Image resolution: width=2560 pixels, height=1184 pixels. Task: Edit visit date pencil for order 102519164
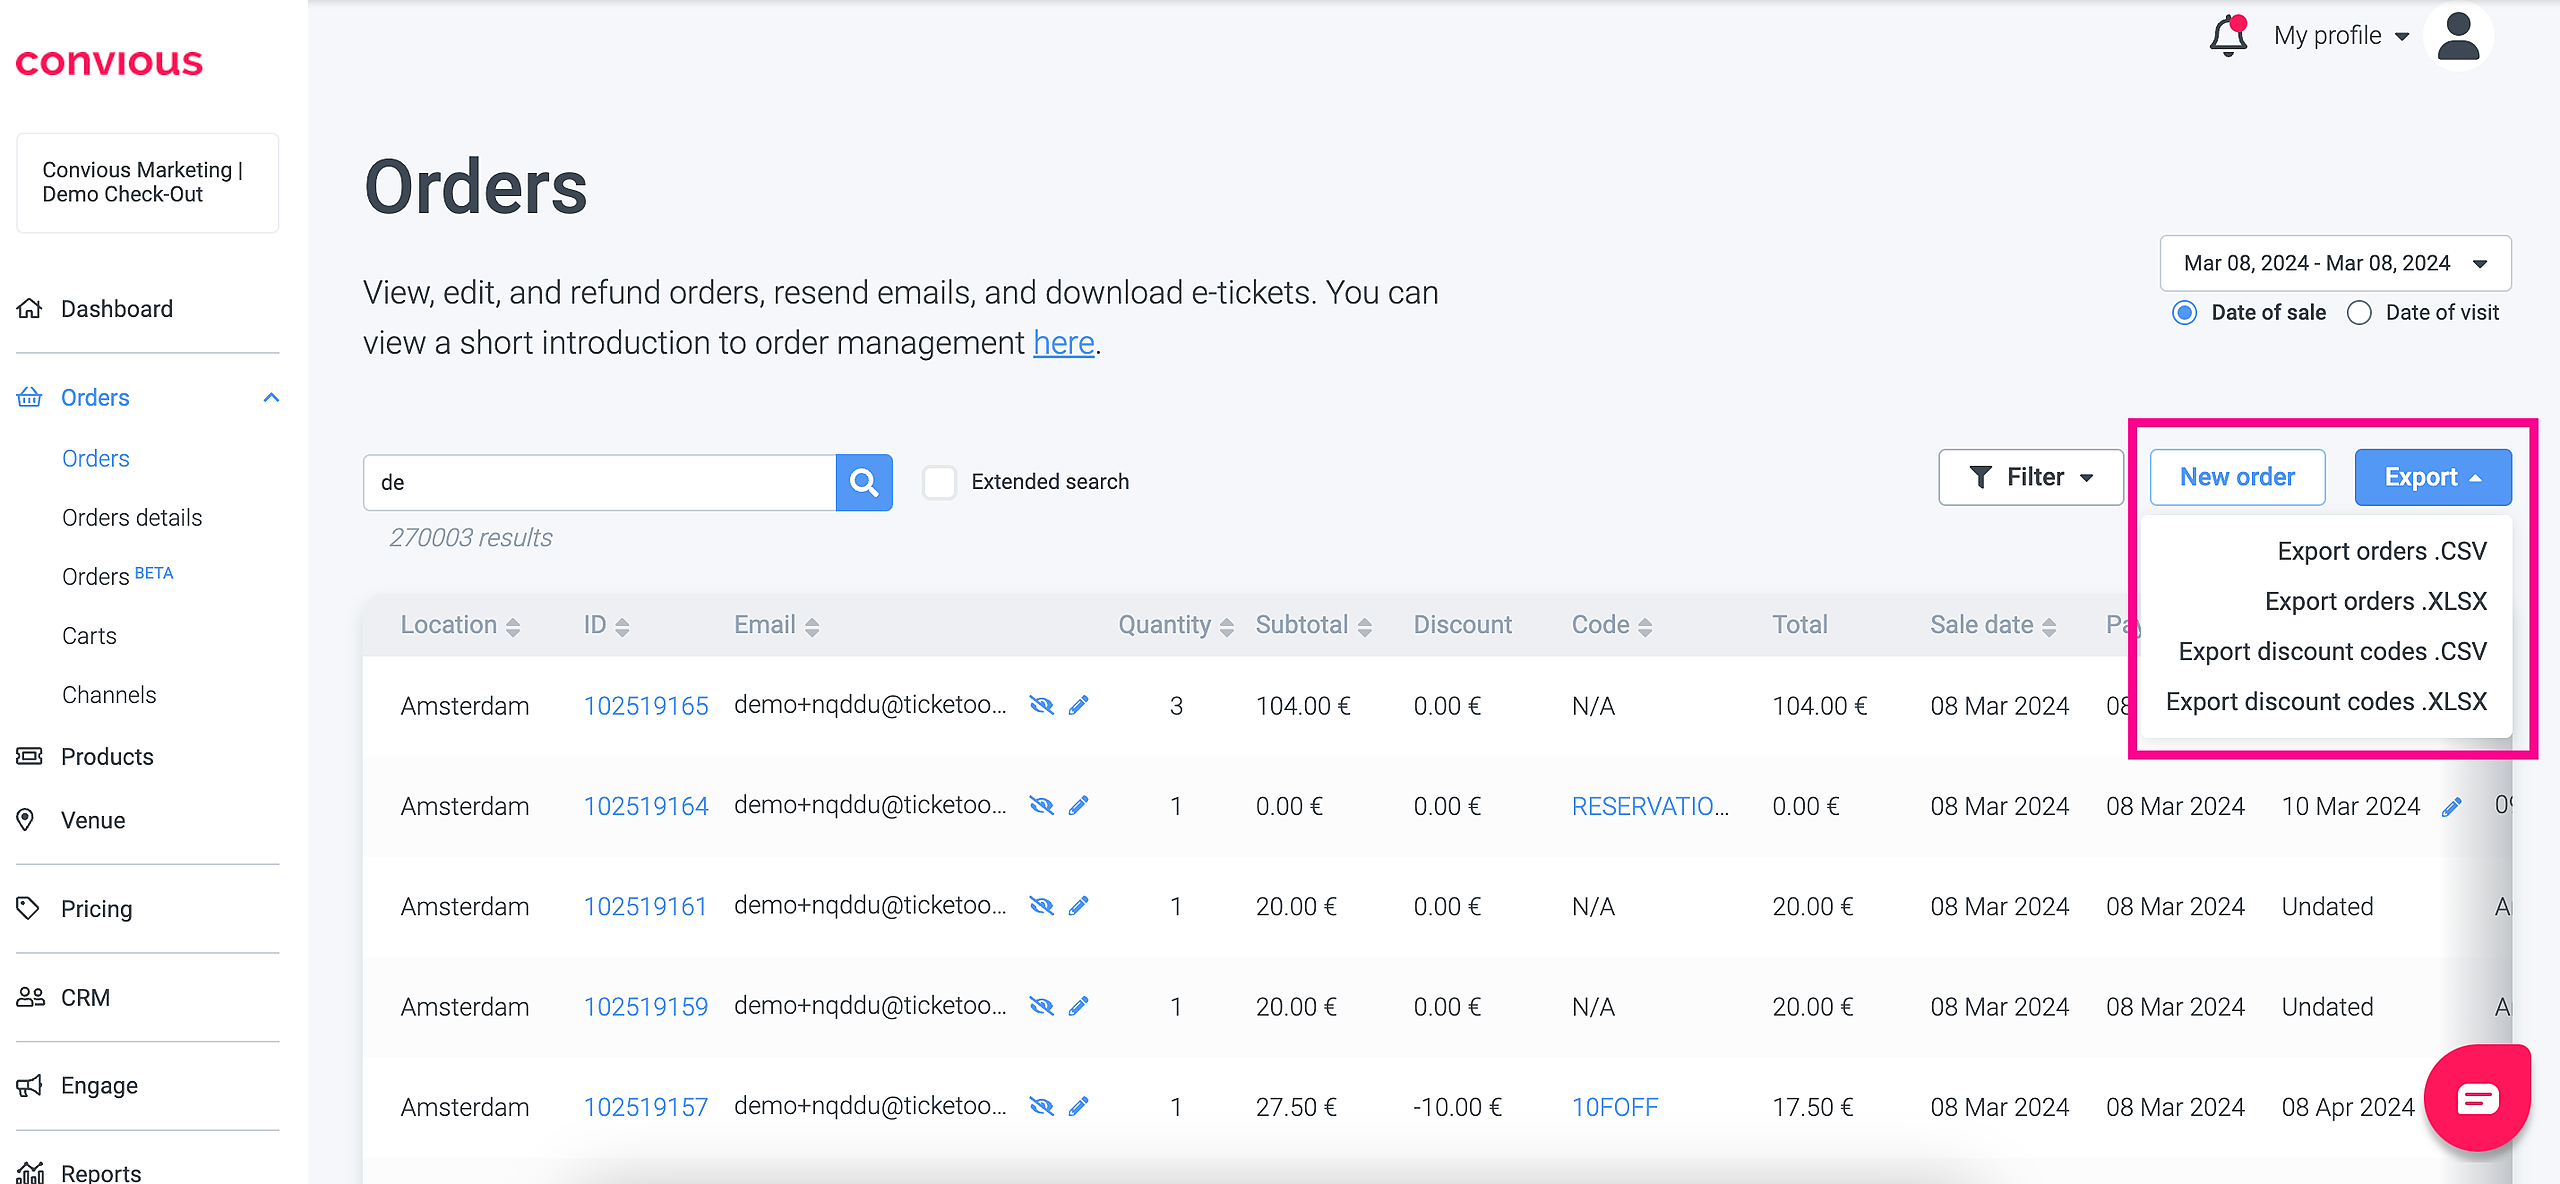coord(2451,807)
